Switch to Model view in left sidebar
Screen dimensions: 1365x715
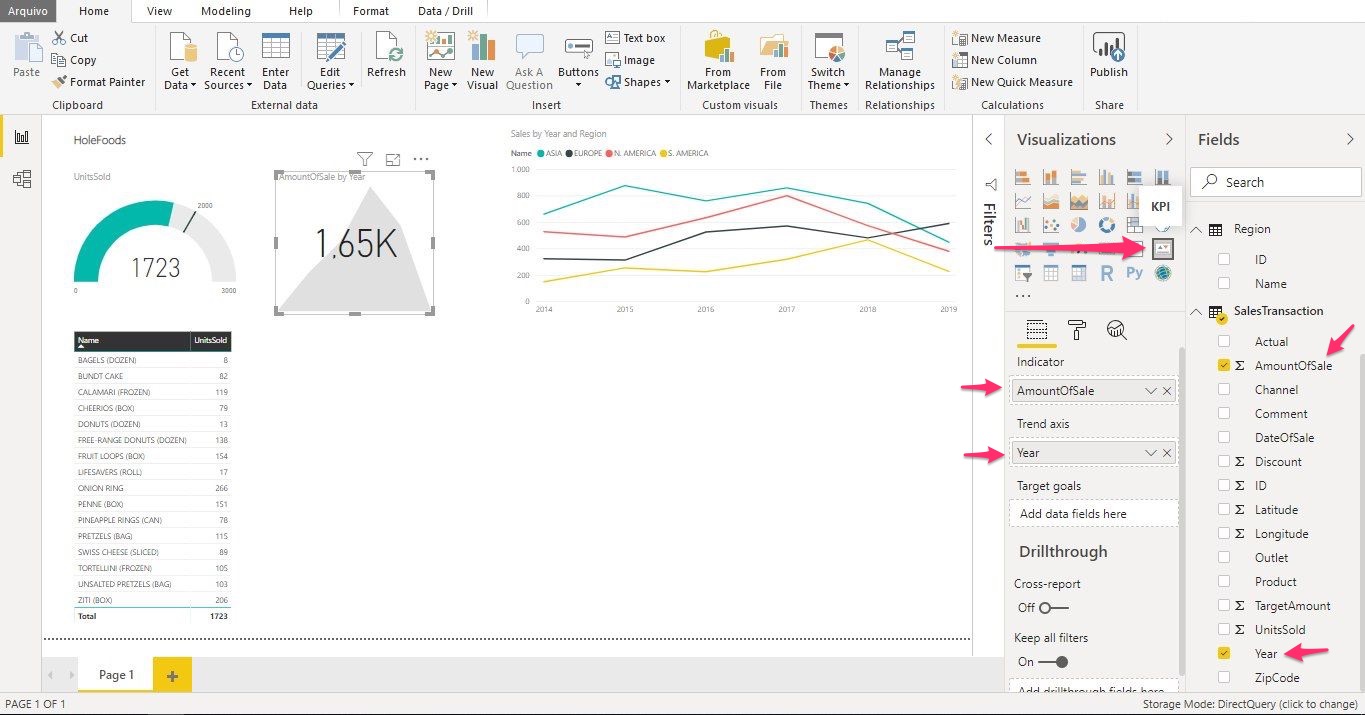(x=22, y=179)
